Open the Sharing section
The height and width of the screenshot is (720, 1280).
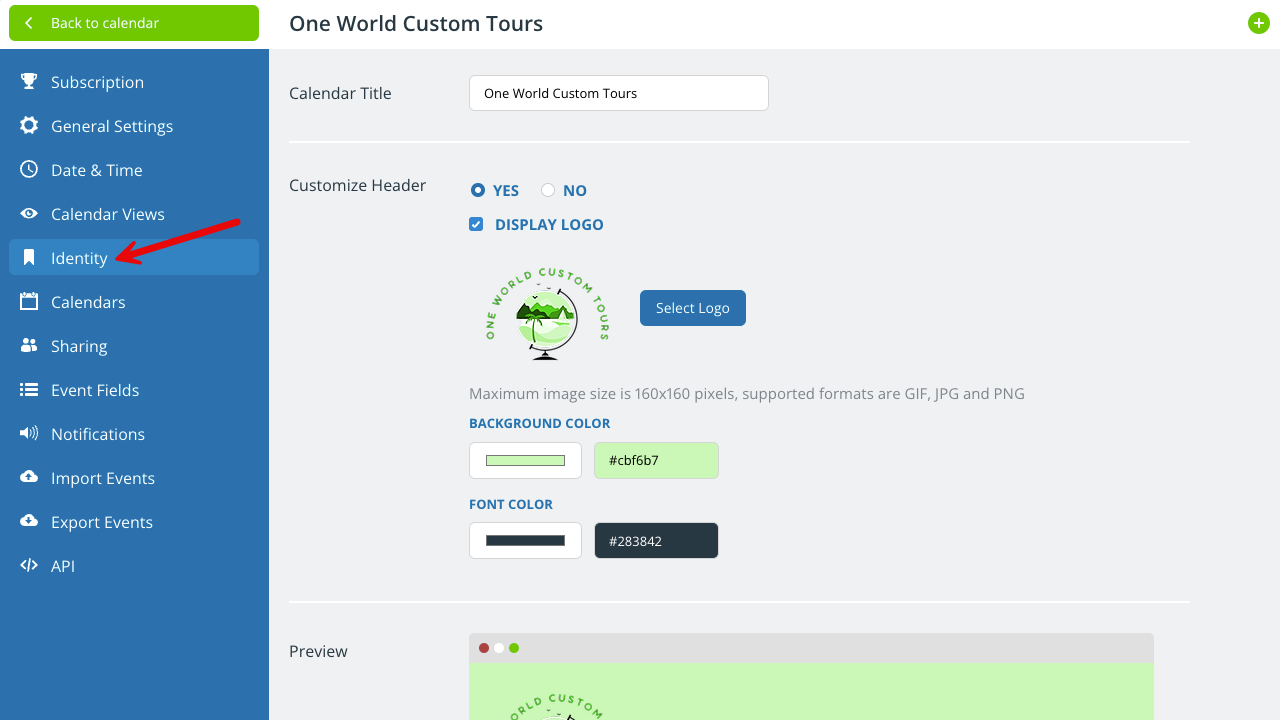click(134, 346)
